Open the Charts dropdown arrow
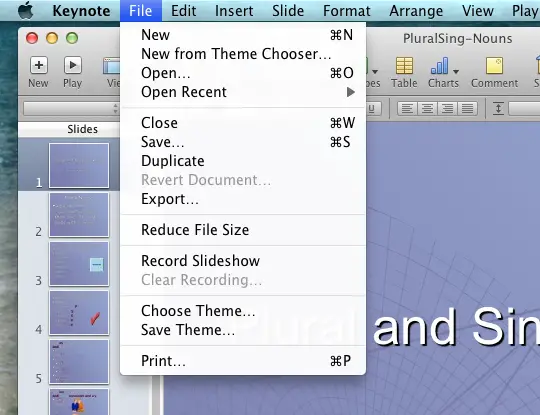The width and height of the screenshot is (540, 415). click(456, 72)
